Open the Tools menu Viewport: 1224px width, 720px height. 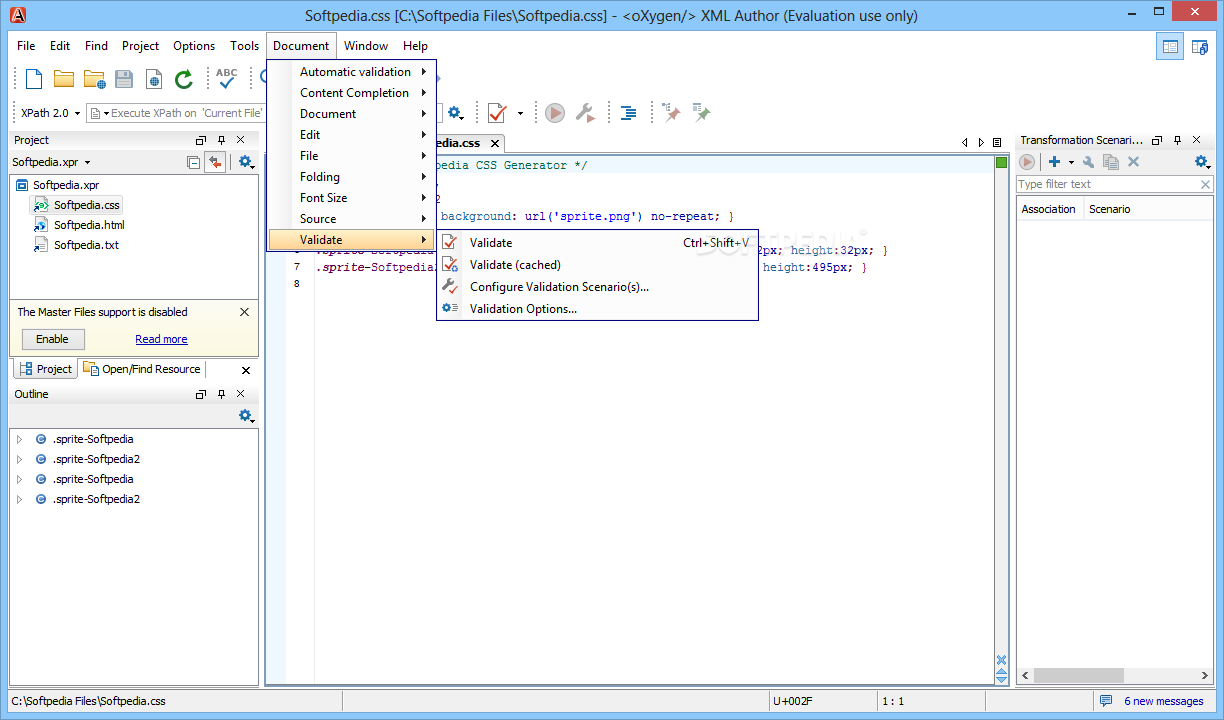point(244,46)
